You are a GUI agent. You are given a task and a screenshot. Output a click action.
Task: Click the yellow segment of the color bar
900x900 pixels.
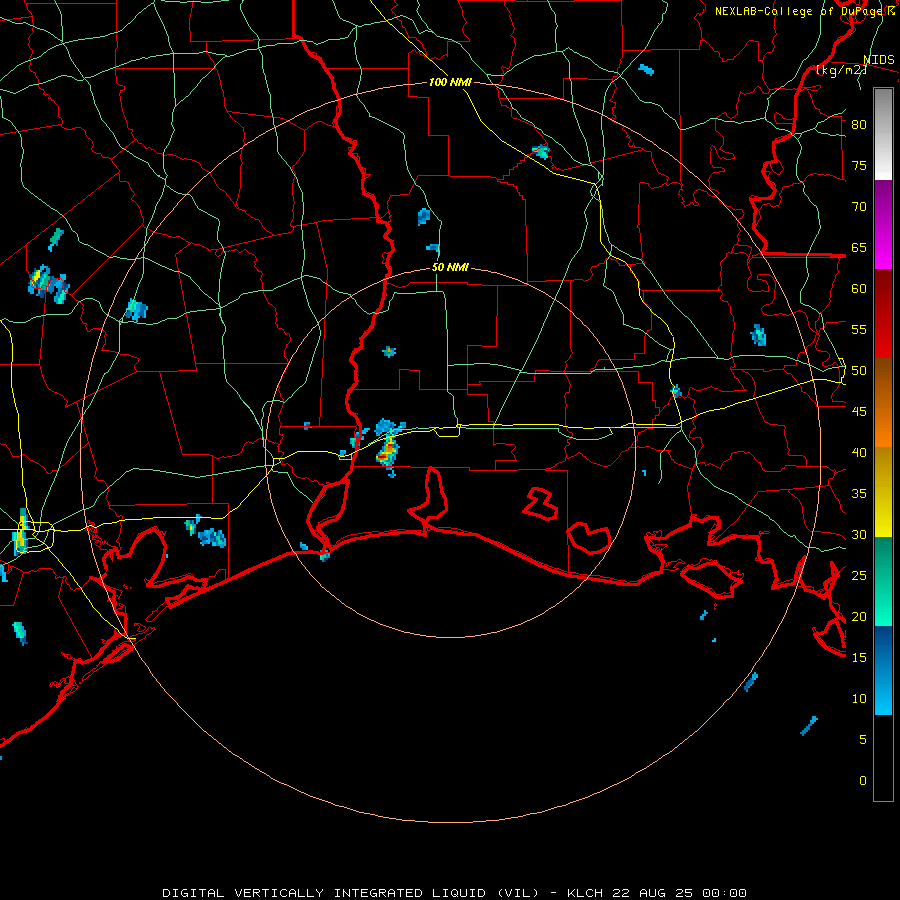(883, 492)
